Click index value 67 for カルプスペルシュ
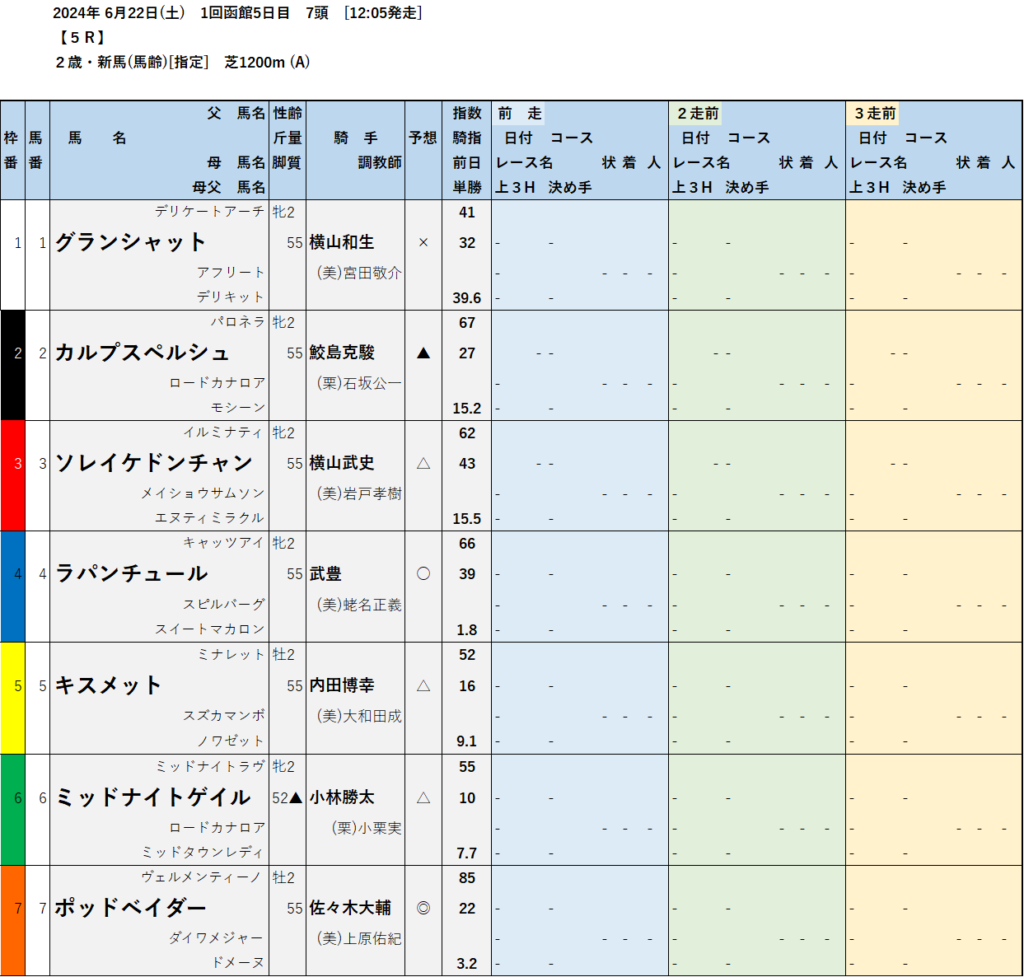 point(467,323)
